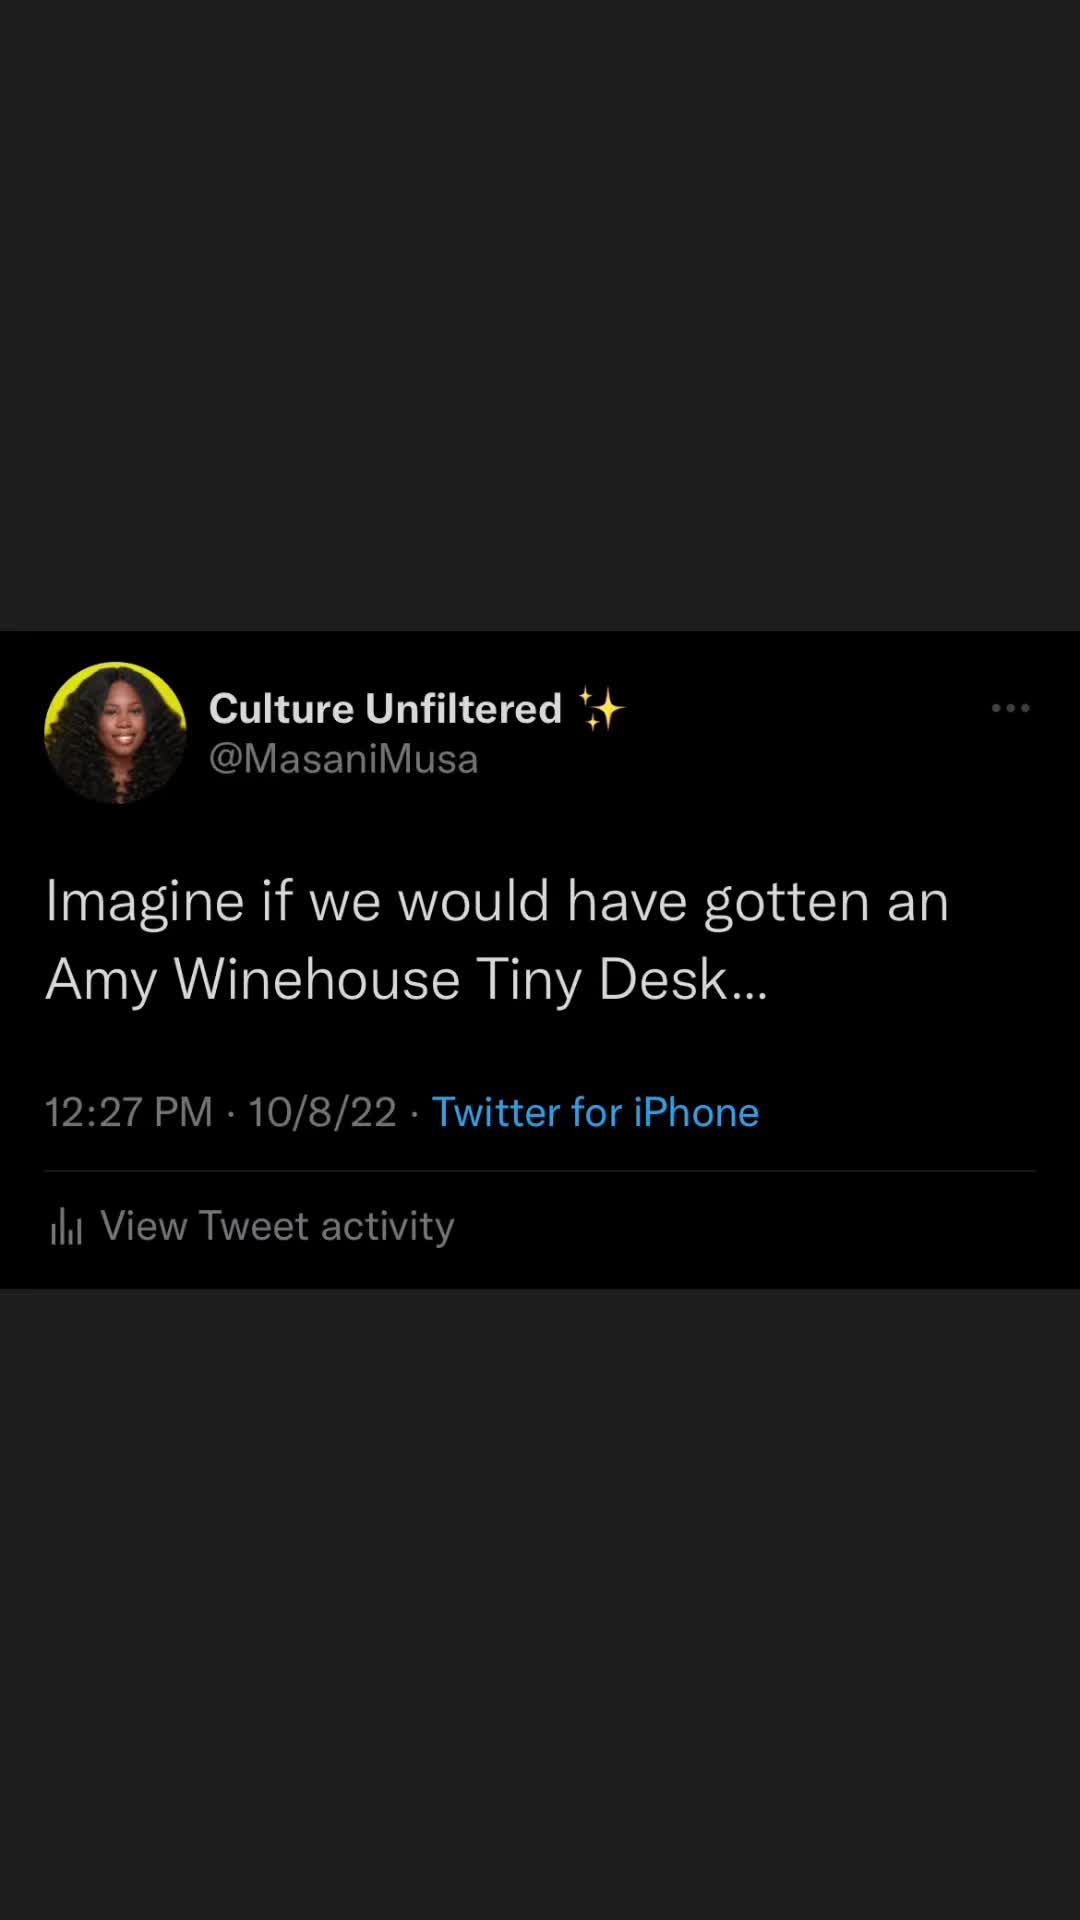
Task: Click the word Unfiltered in the display name
Action: tap(463, 709)
